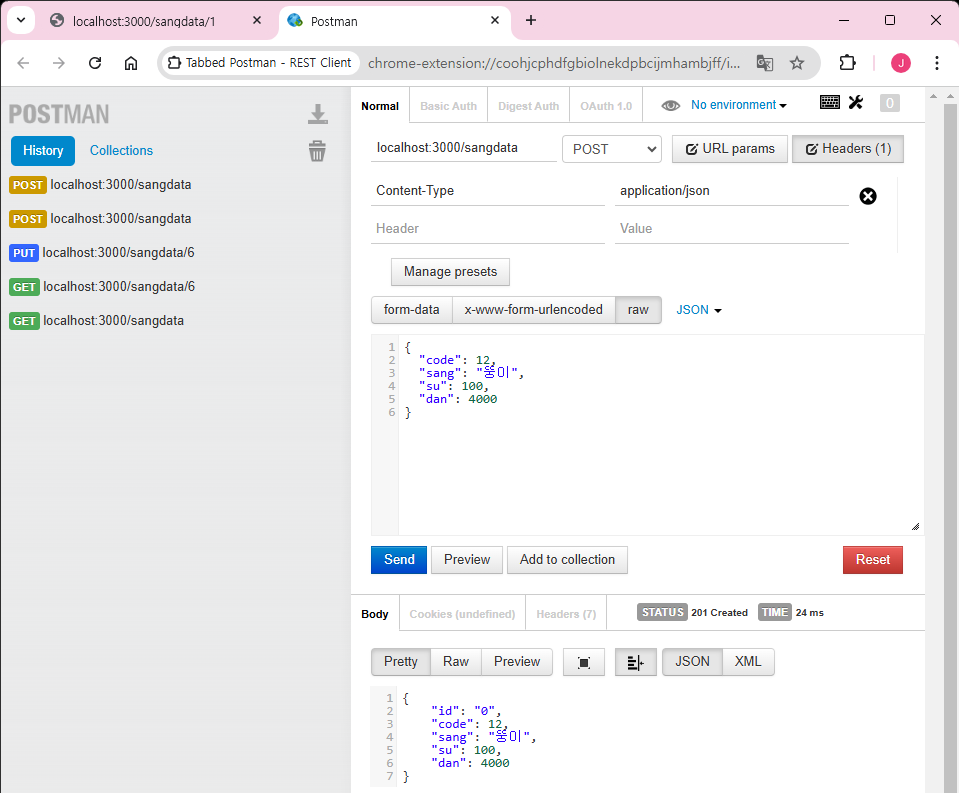The width and height of the screenshot is (959, 793).
Task: Open the Postman download/import icon
Action: [317, 114]
